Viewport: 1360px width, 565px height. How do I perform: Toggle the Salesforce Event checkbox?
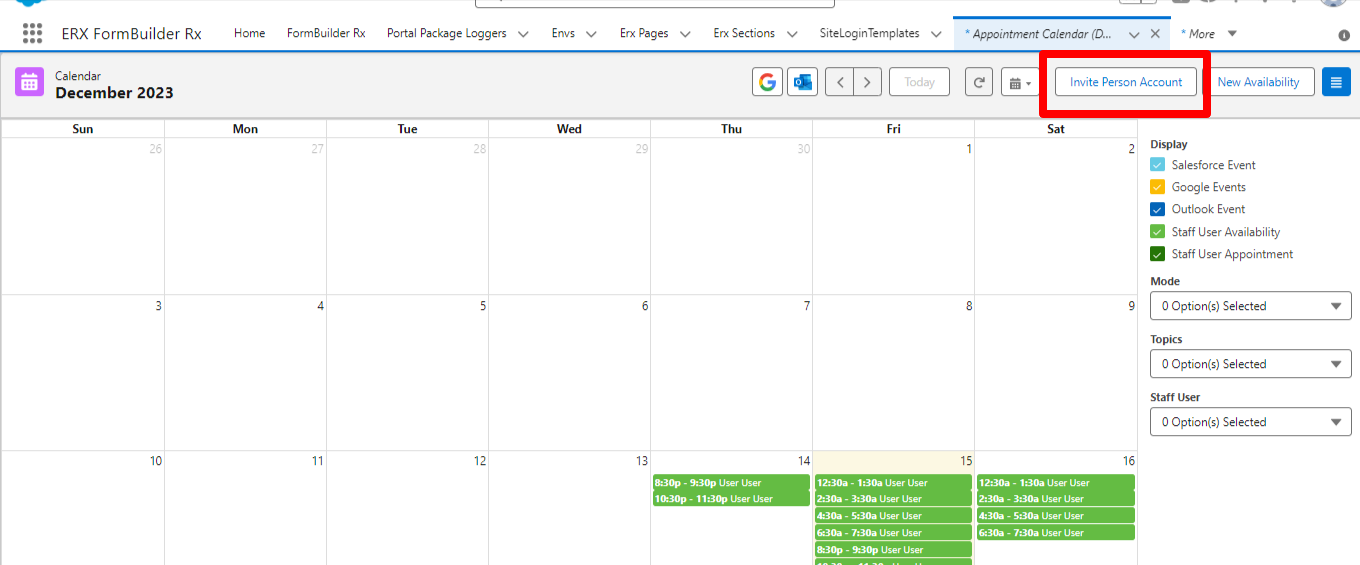coord(1157,165)
